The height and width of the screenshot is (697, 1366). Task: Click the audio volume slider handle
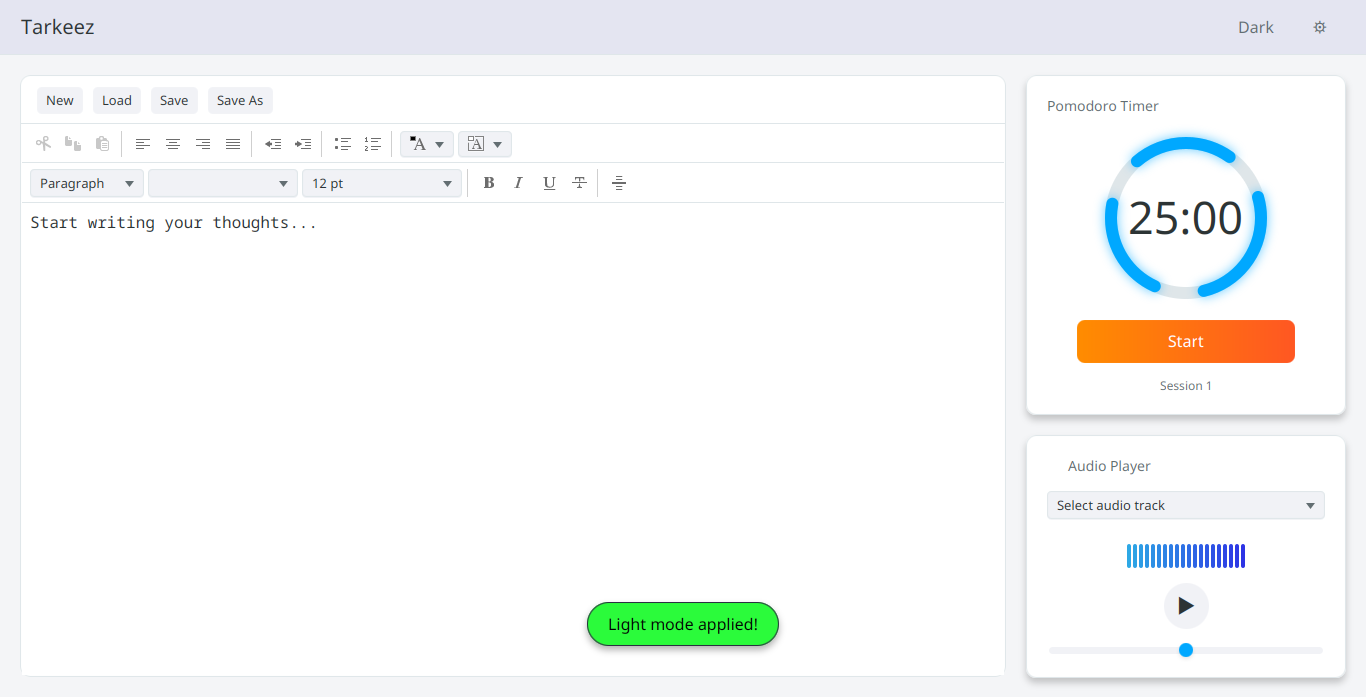click(x=1186, y=650)
